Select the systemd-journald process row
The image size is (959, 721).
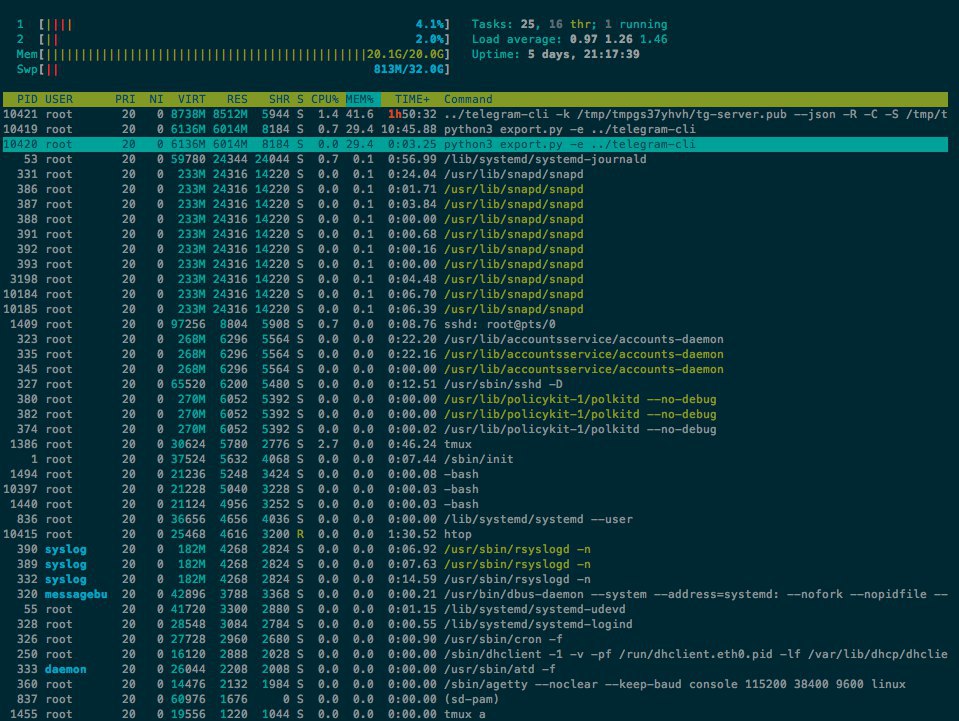[x=475, y=159]
